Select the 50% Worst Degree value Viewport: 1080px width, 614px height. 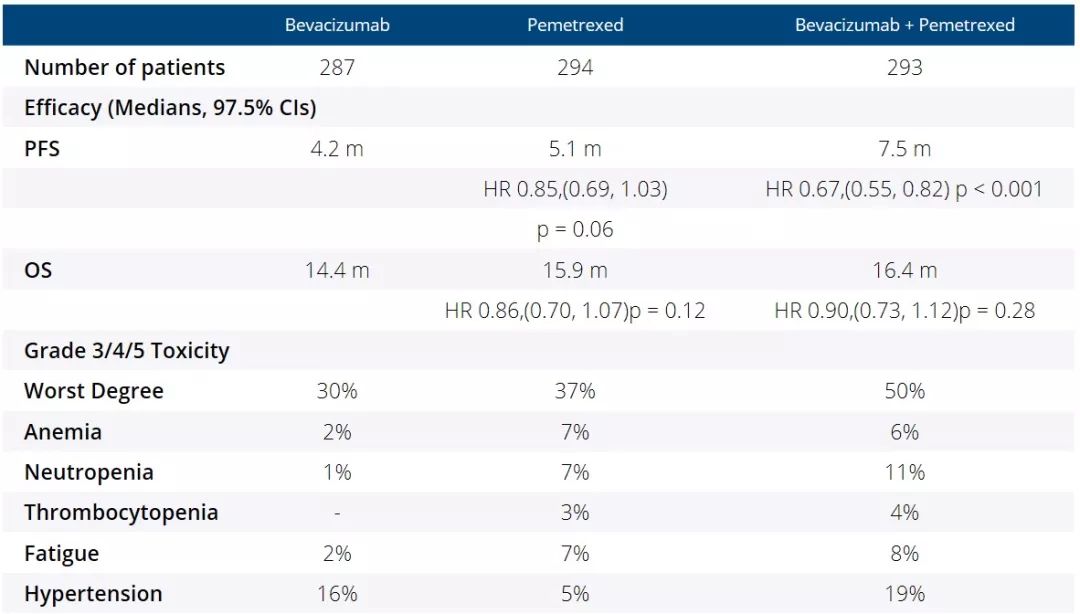[904, 391]
